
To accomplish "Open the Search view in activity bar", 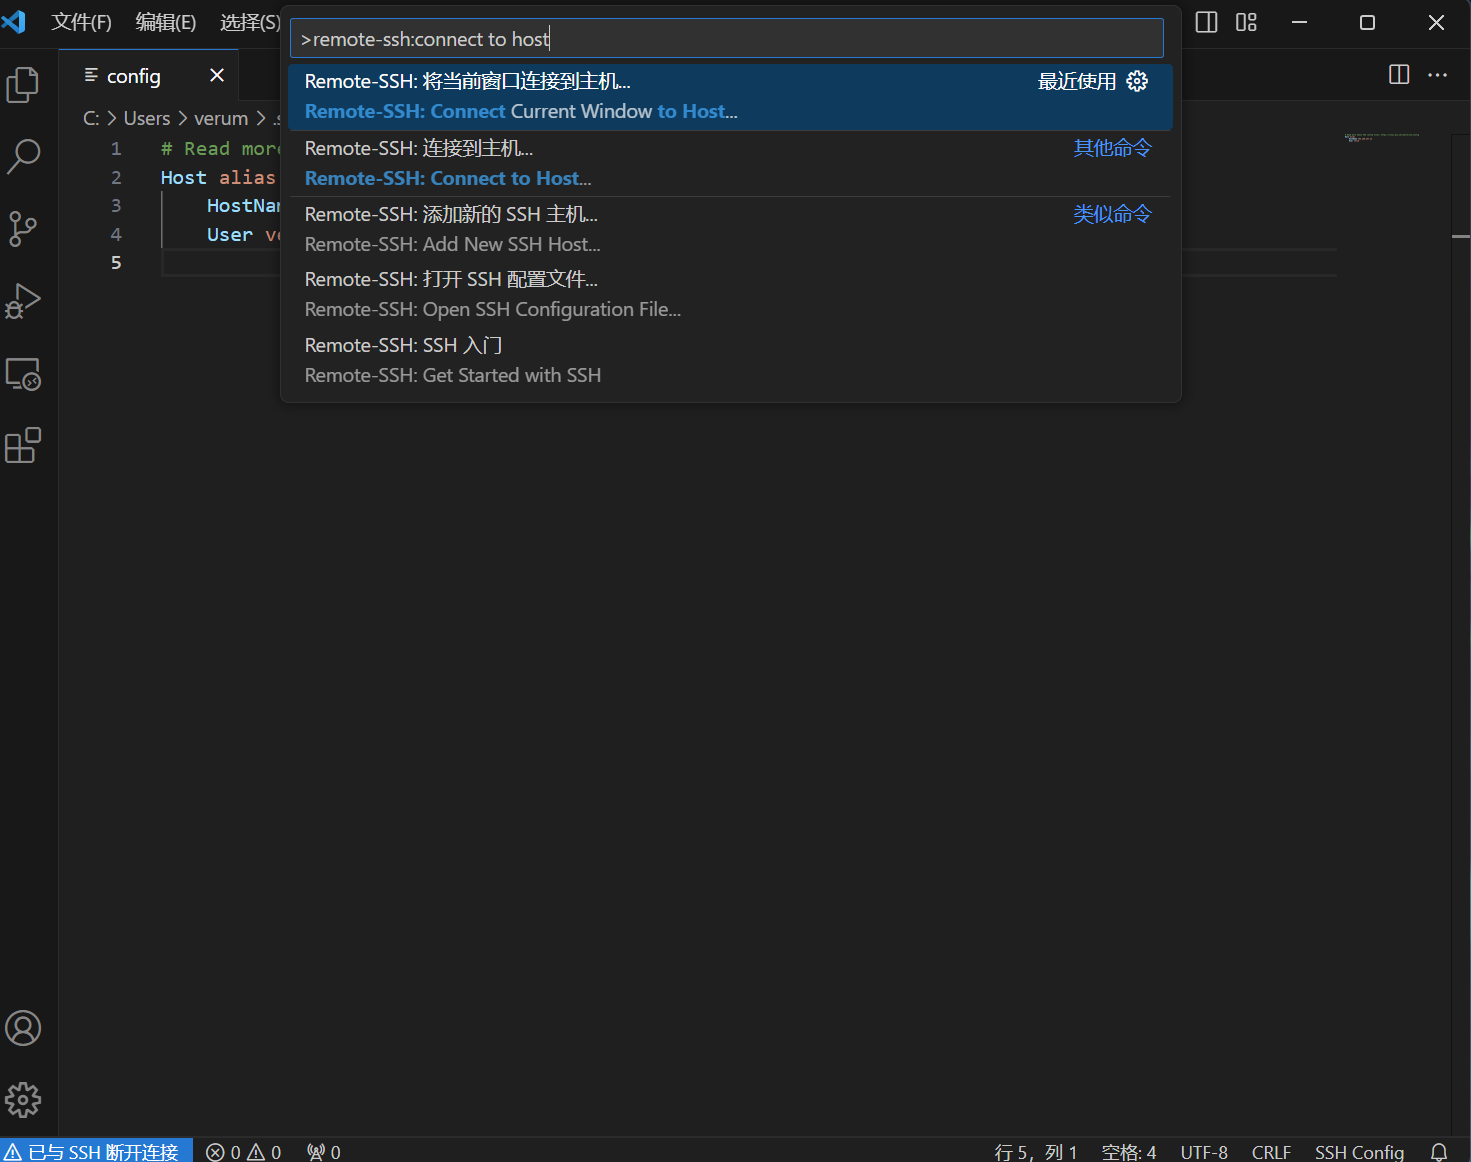I will (23, 156).
